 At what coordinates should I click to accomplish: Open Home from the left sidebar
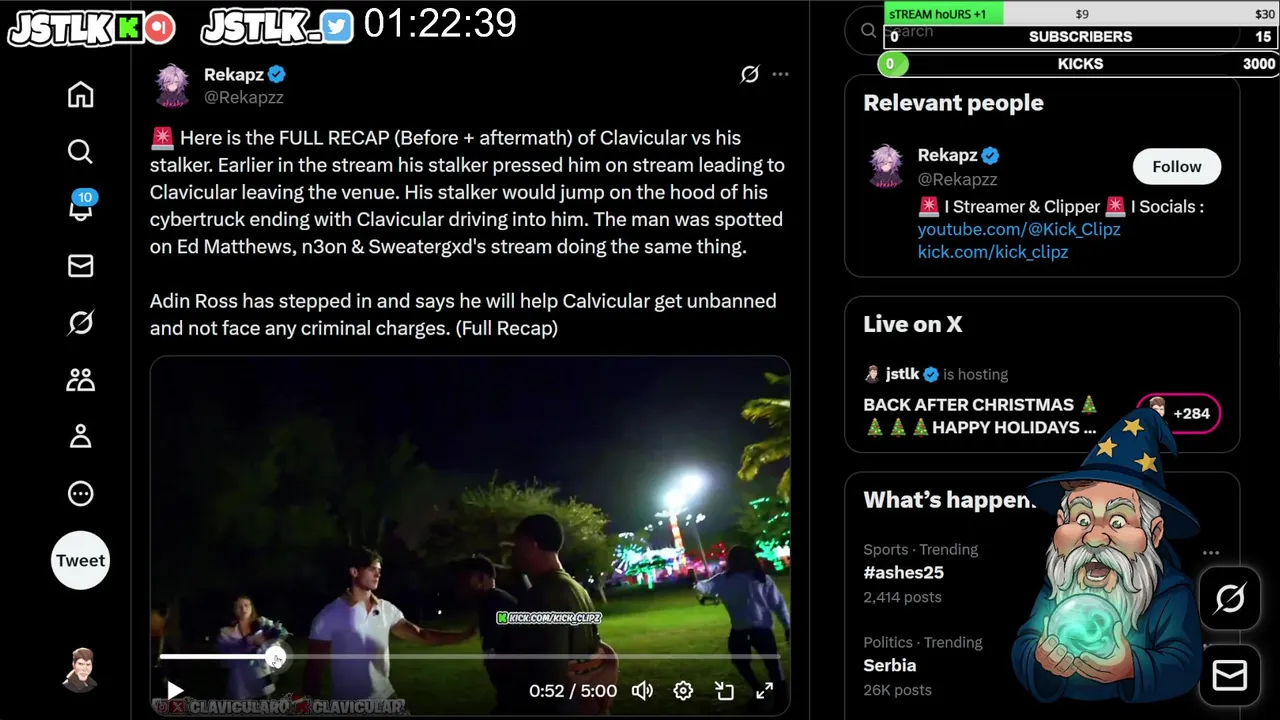80,94
